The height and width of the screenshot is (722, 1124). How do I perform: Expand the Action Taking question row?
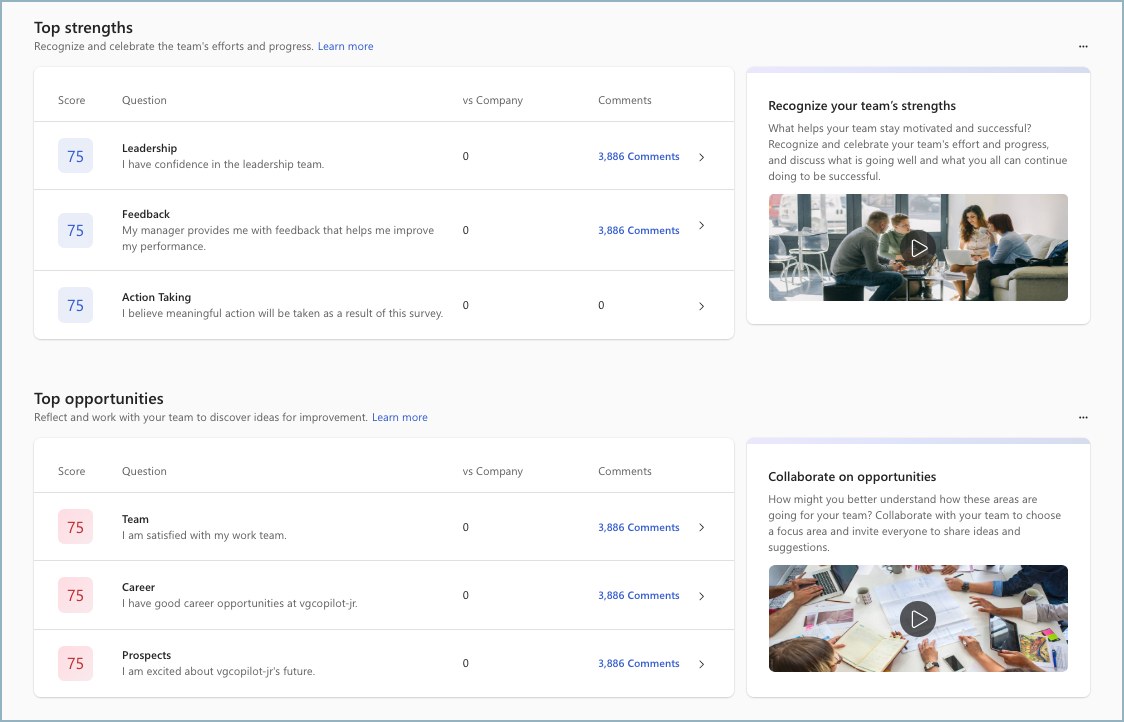(x=701, y=305)
